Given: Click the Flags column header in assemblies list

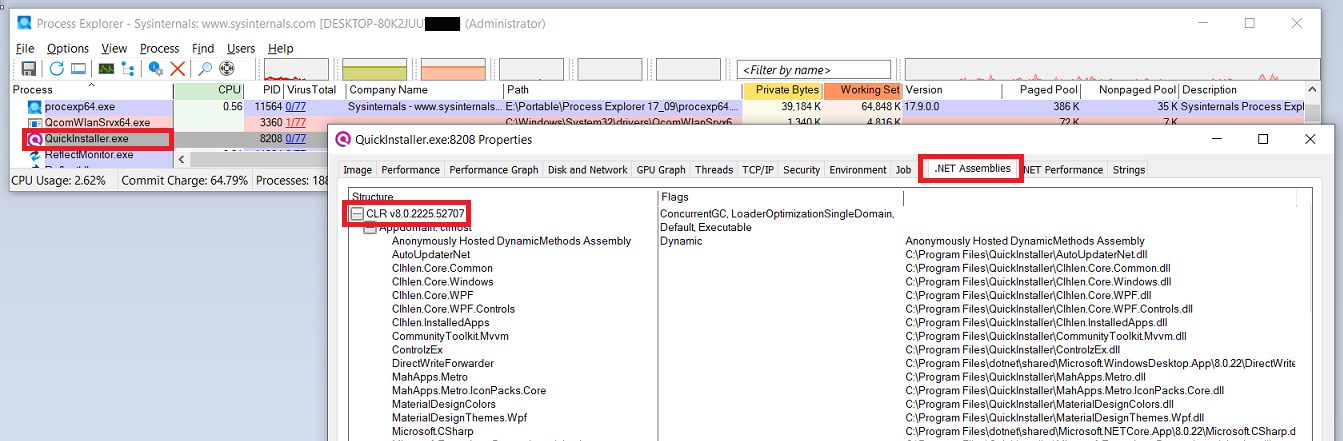Looking at the screenshot, I should tap(781, 197).
